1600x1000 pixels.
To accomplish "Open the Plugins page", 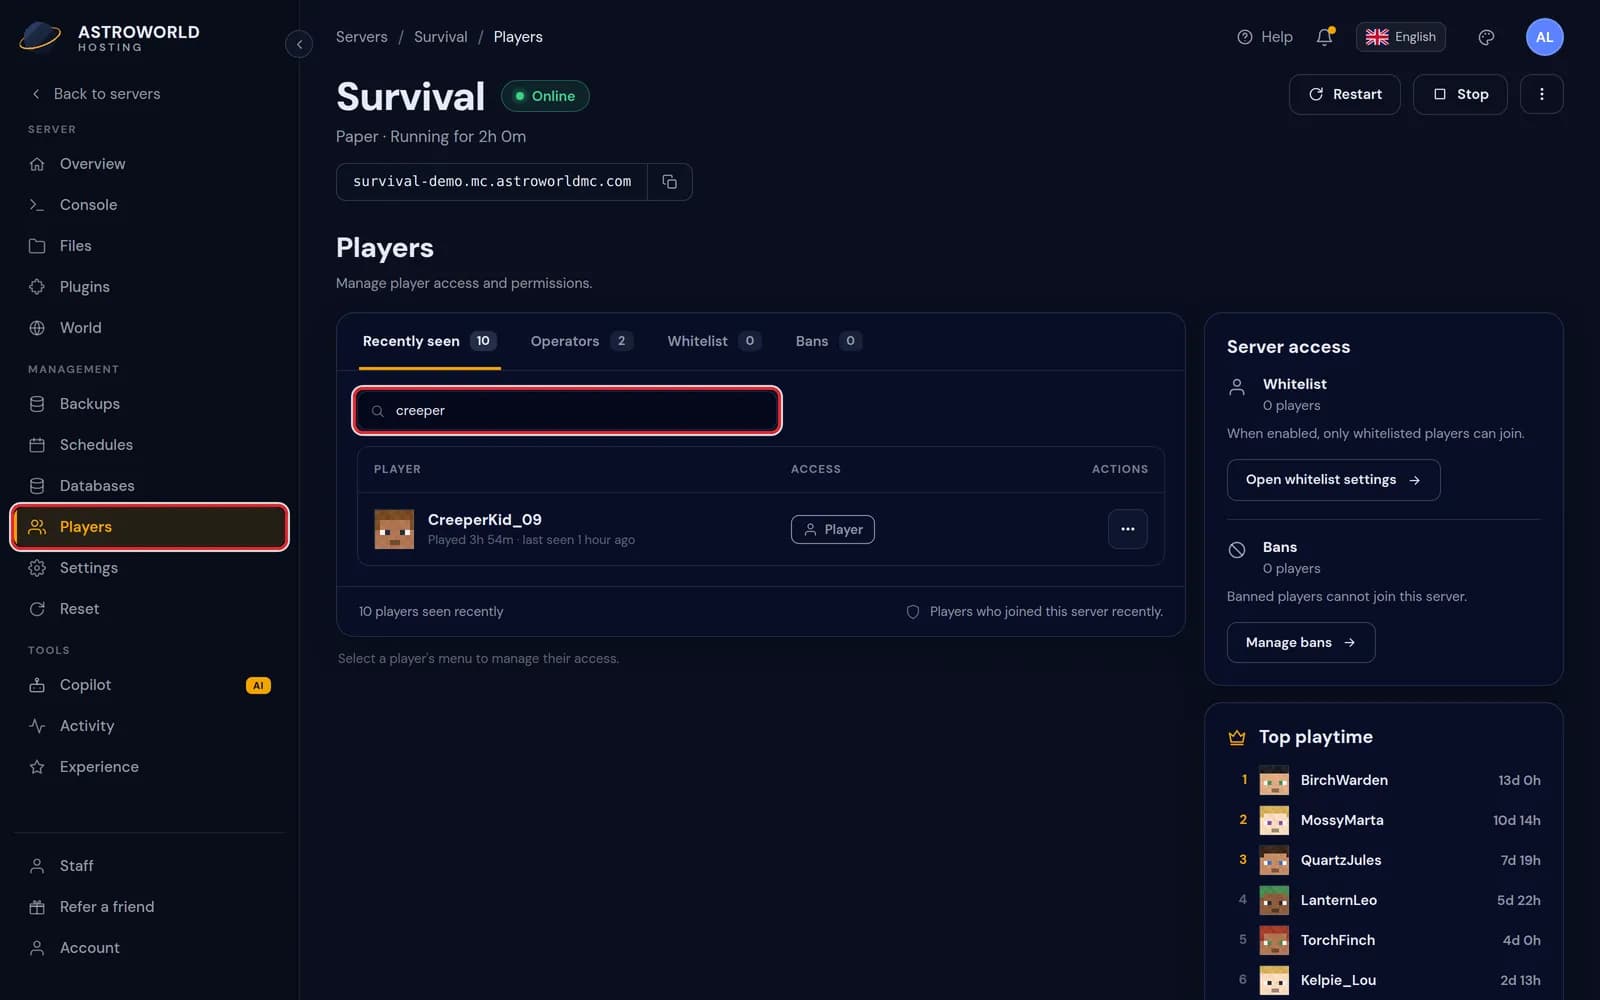I will tap(150, 287).
